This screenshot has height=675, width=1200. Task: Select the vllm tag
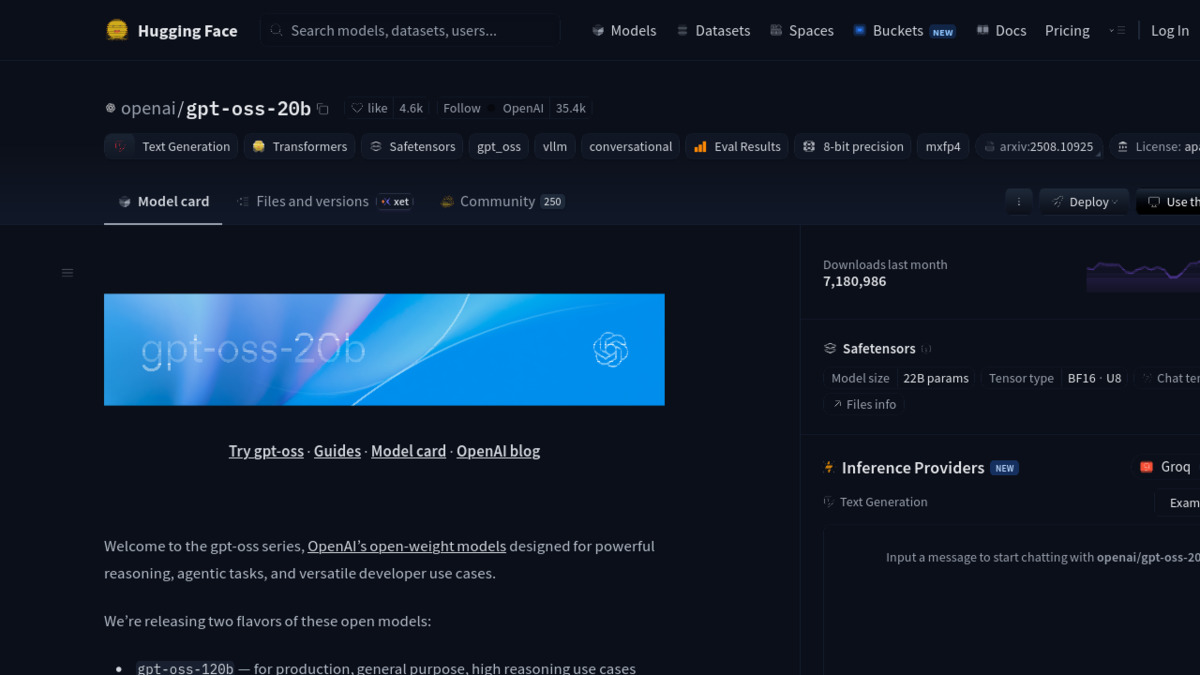click(x=555, y=146)
